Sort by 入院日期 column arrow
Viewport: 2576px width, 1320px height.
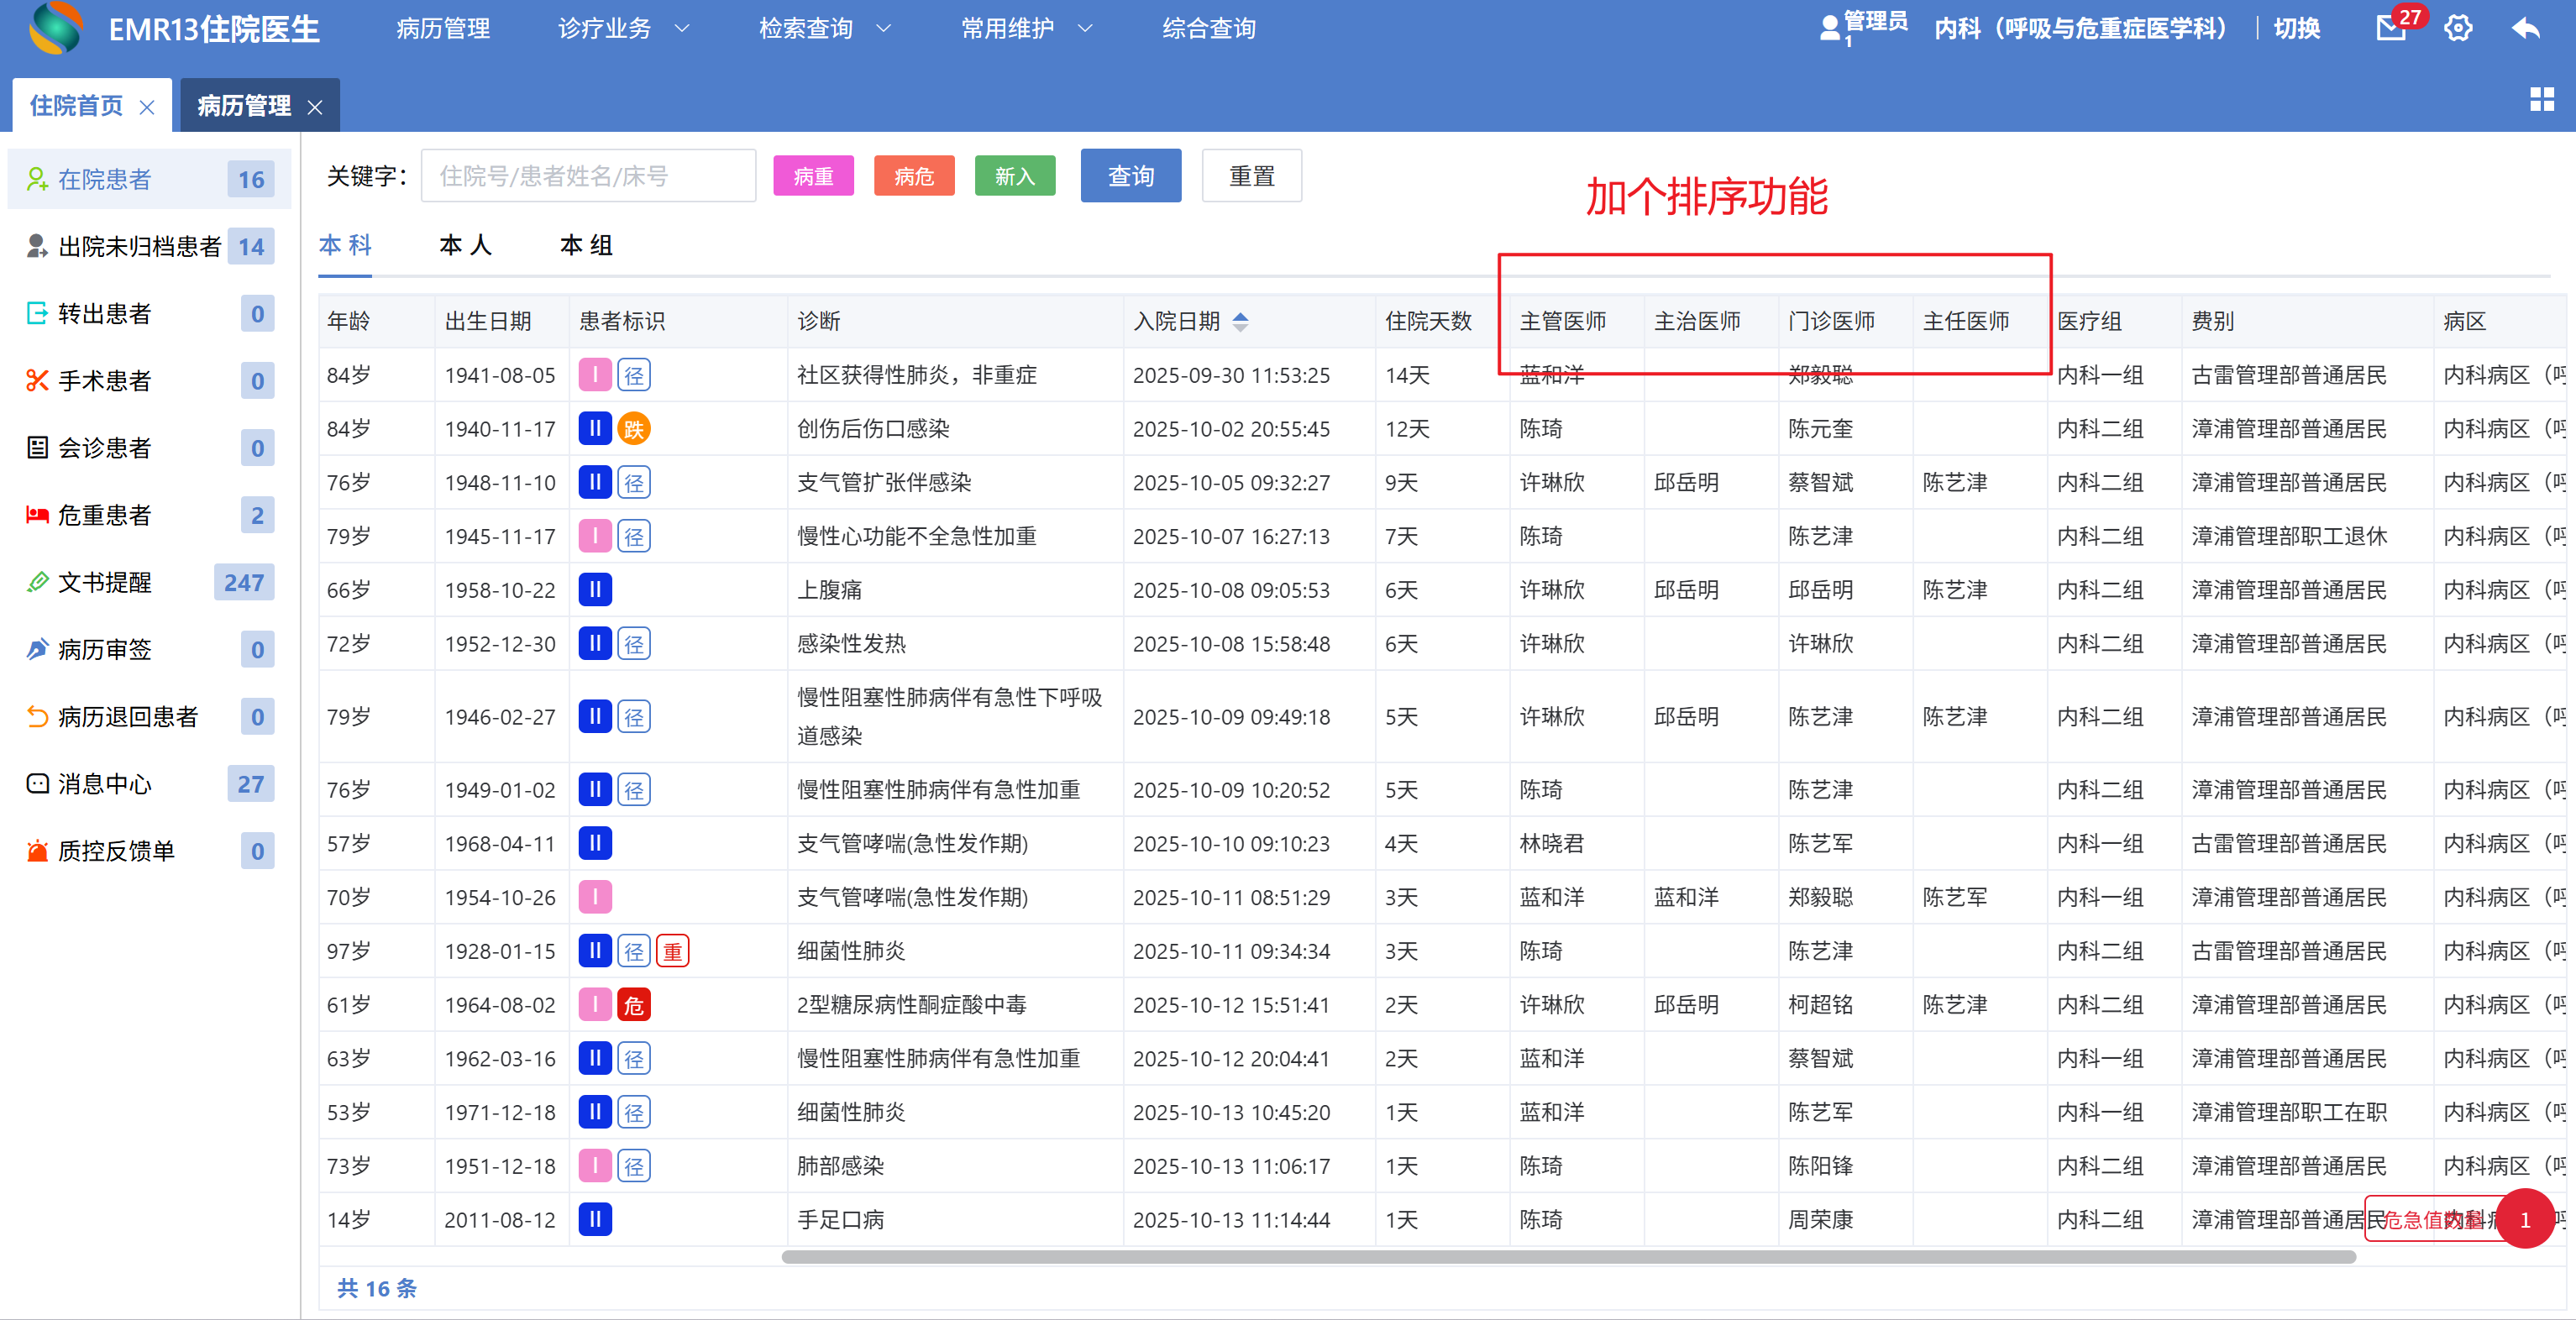pyautogui.click(x=1240, y=321)
